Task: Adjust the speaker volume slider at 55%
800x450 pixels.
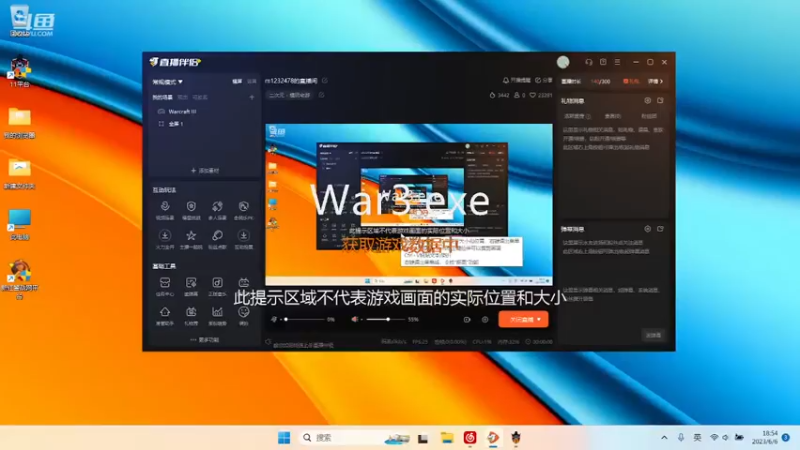Action: pos(385,319)
